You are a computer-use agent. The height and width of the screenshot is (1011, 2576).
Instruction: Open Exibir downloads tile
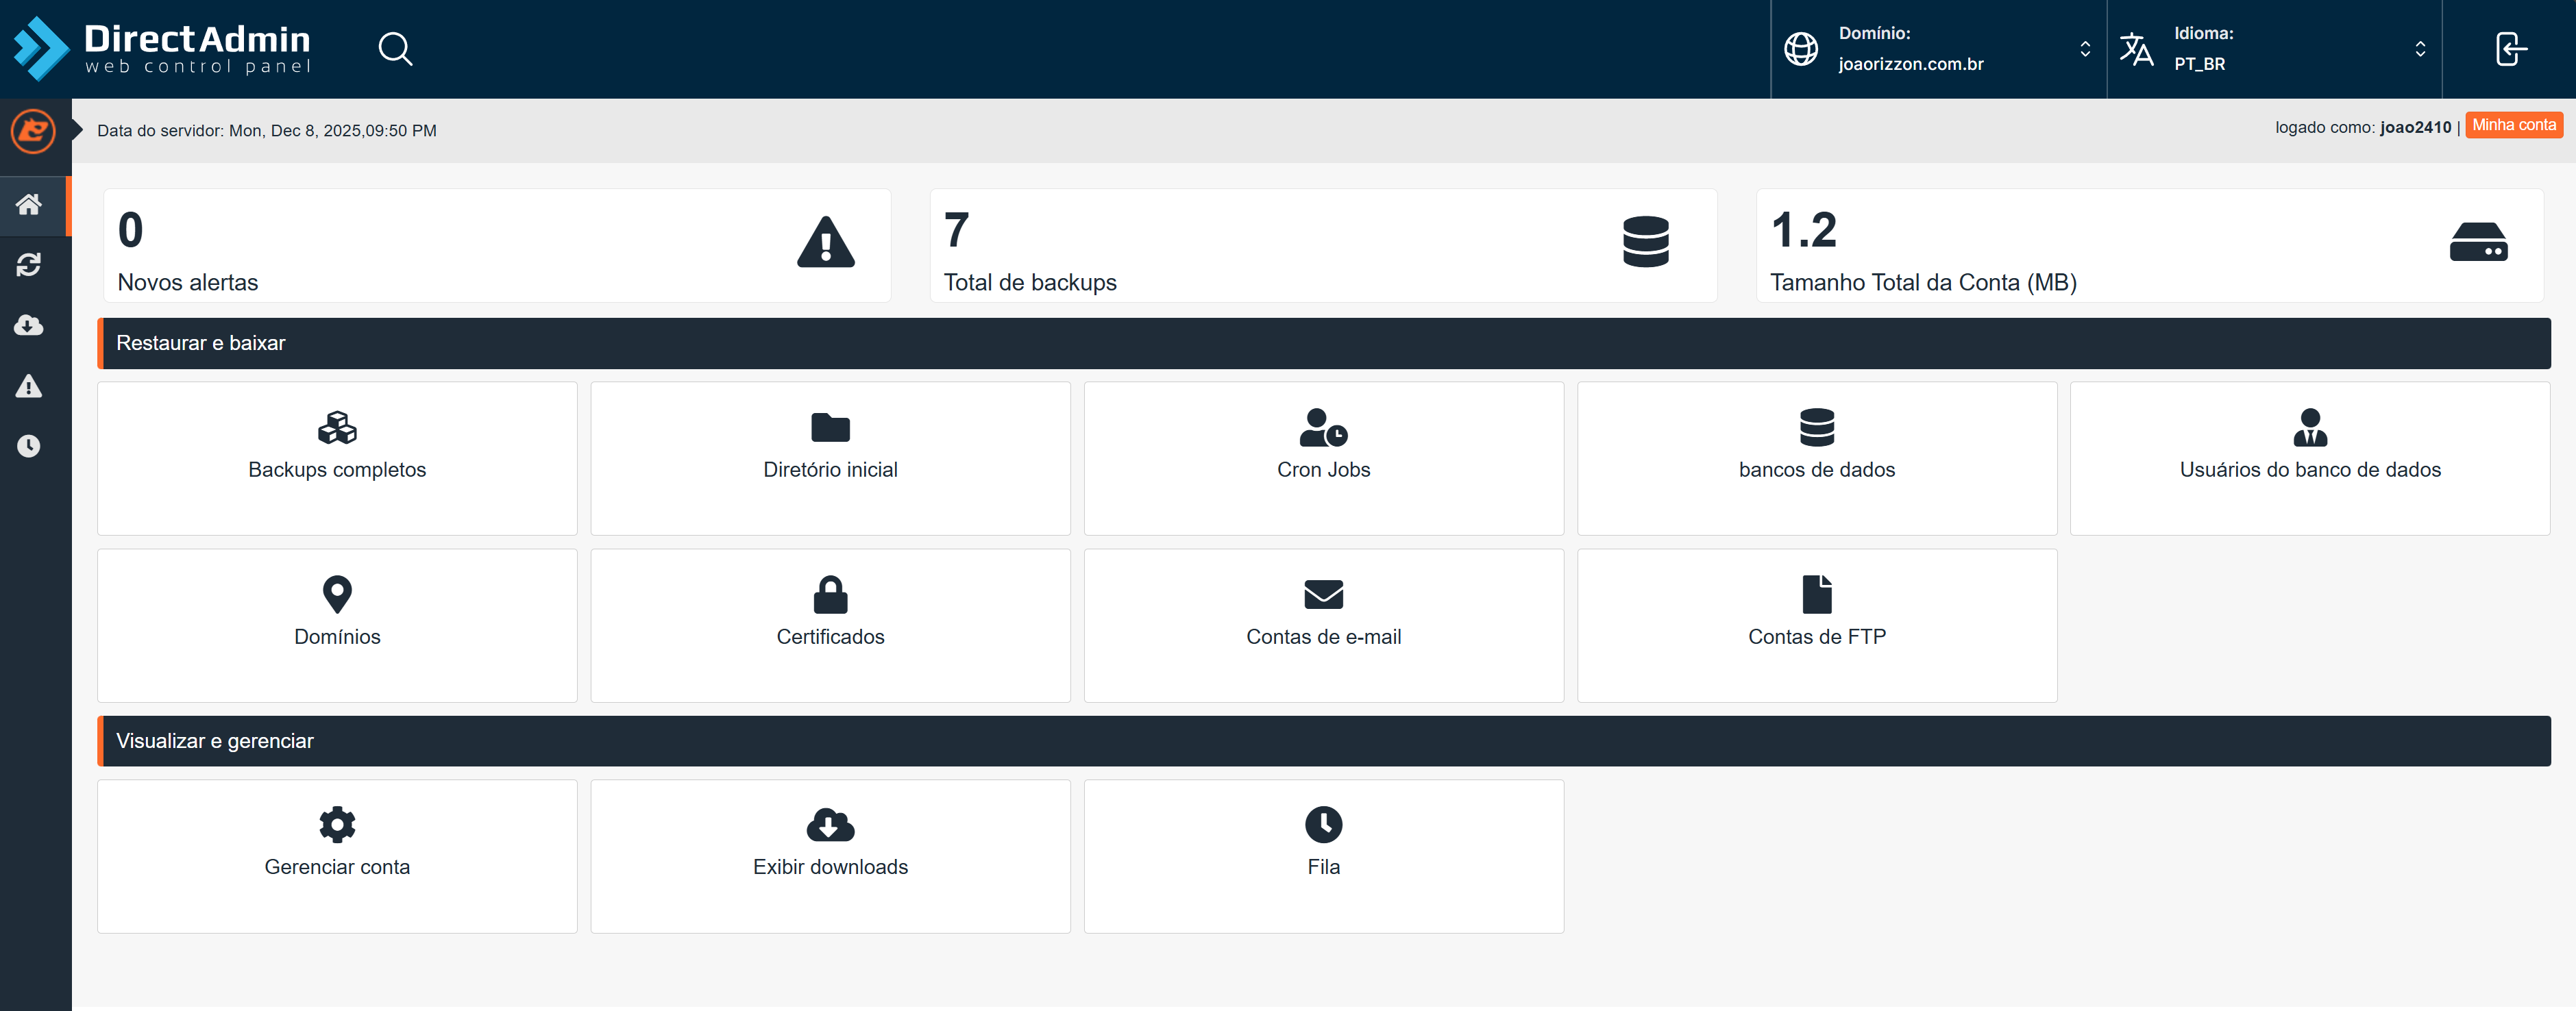point(830,855)
